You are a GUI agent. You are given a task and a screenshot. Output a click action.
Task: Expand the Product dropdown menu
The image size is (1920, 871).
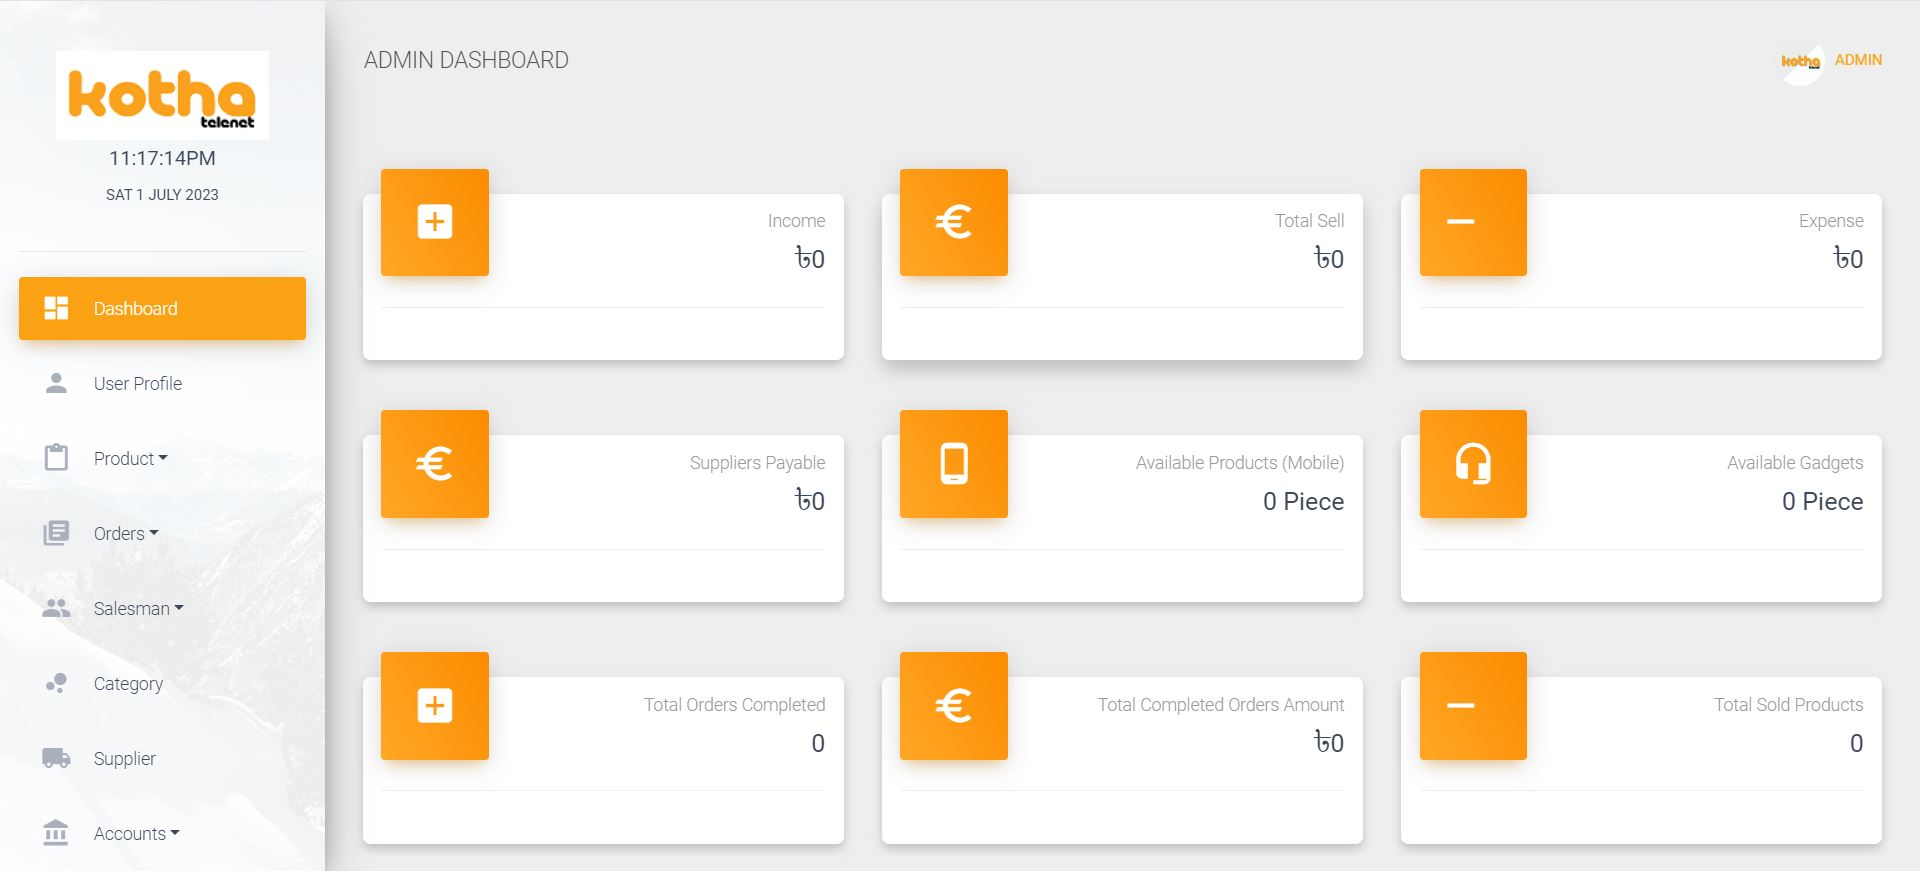coord(131,459)
